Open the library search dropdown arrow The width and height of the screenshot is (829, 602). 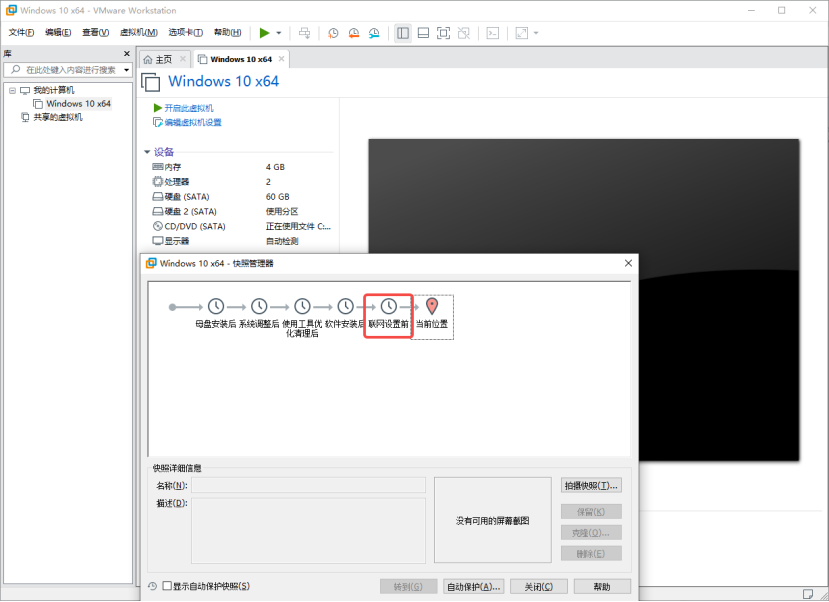[x=126, y=70]
